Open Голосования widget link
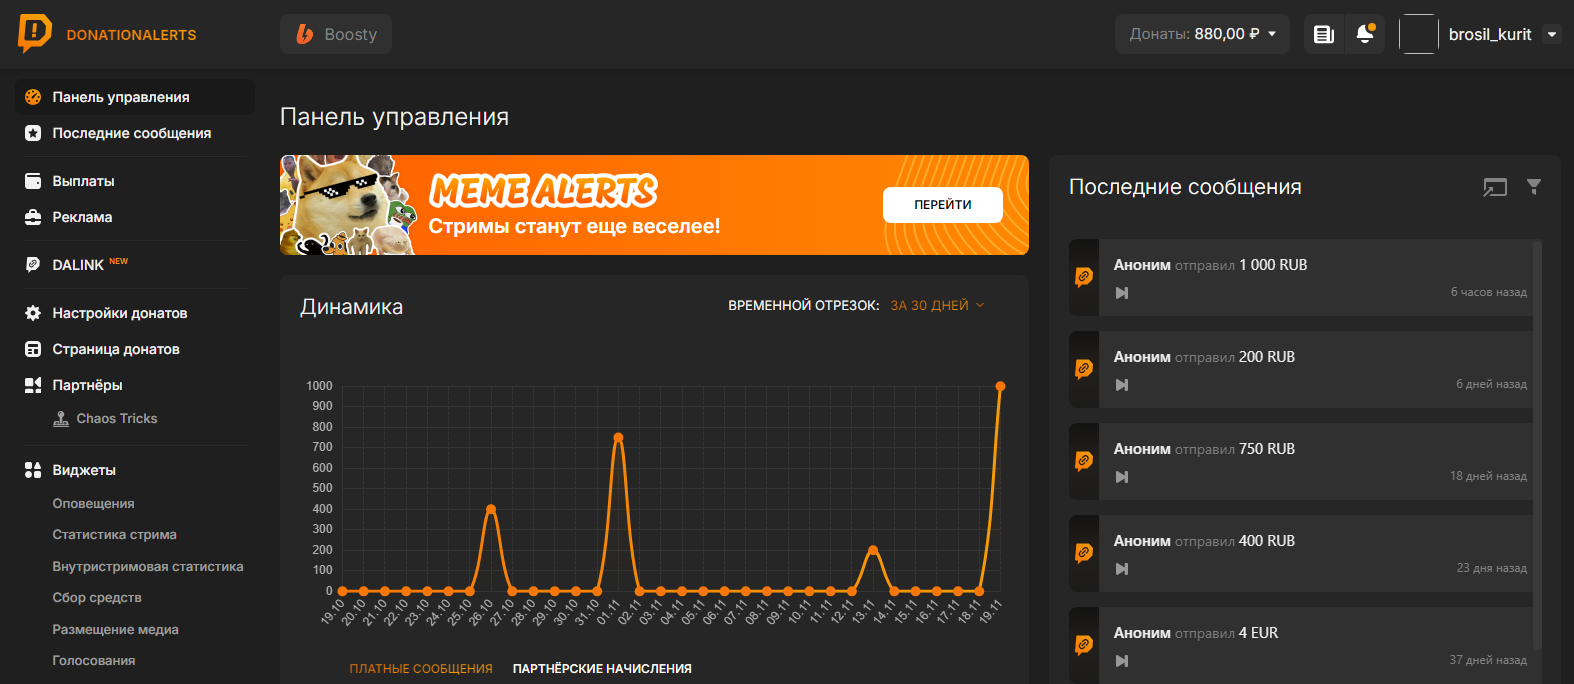Viewport: 1574px width, 684px height. coord(94,661)
